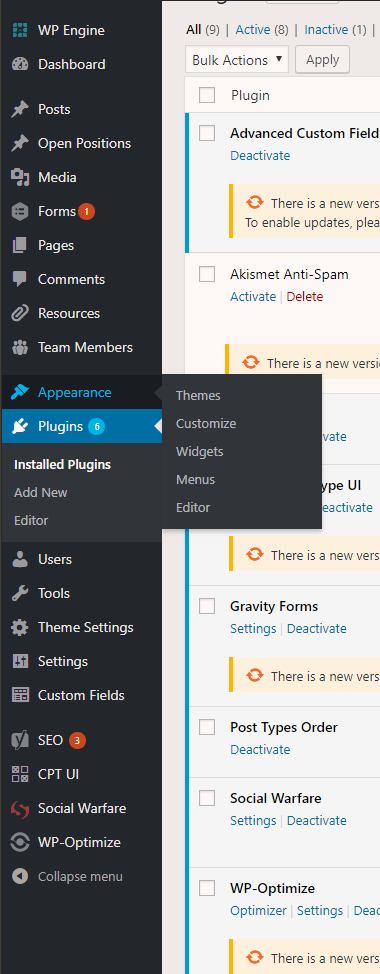
Task: Click the Users person icon
Action: 20,559
